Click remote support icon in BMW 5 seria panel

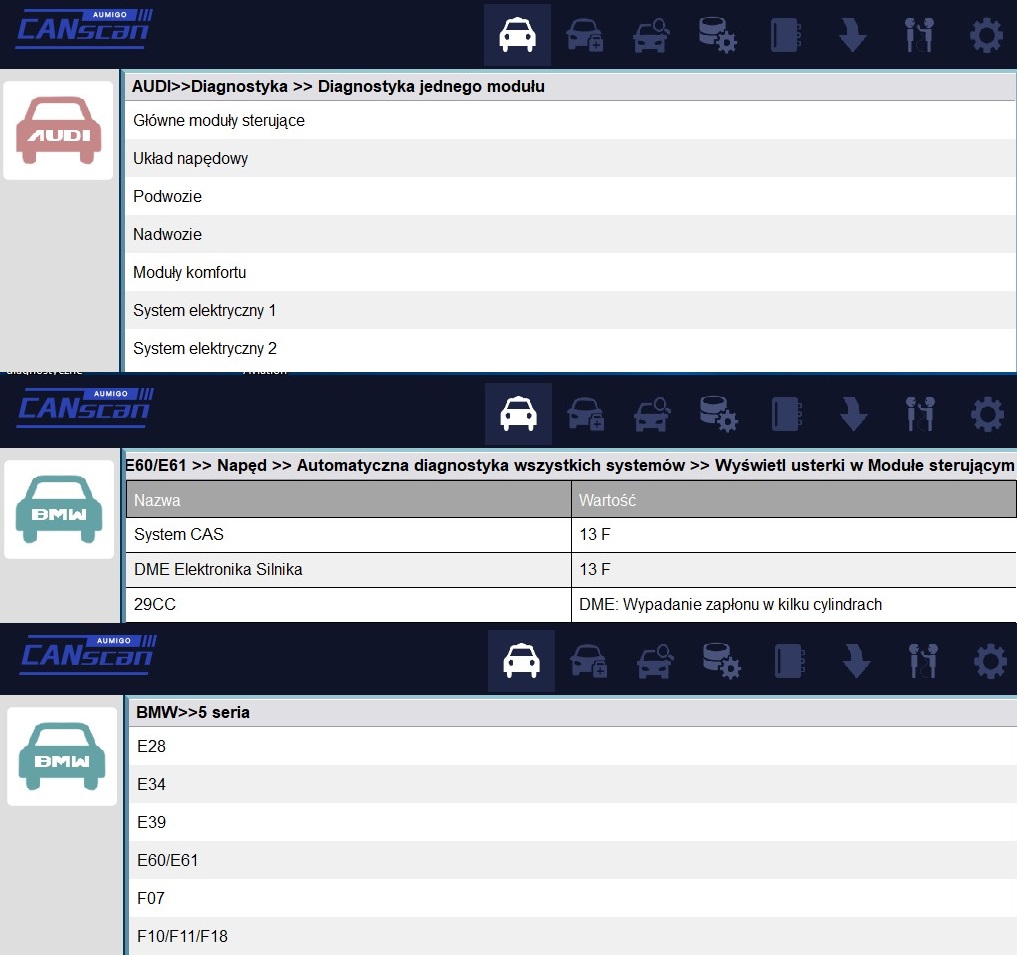(923, 661)
